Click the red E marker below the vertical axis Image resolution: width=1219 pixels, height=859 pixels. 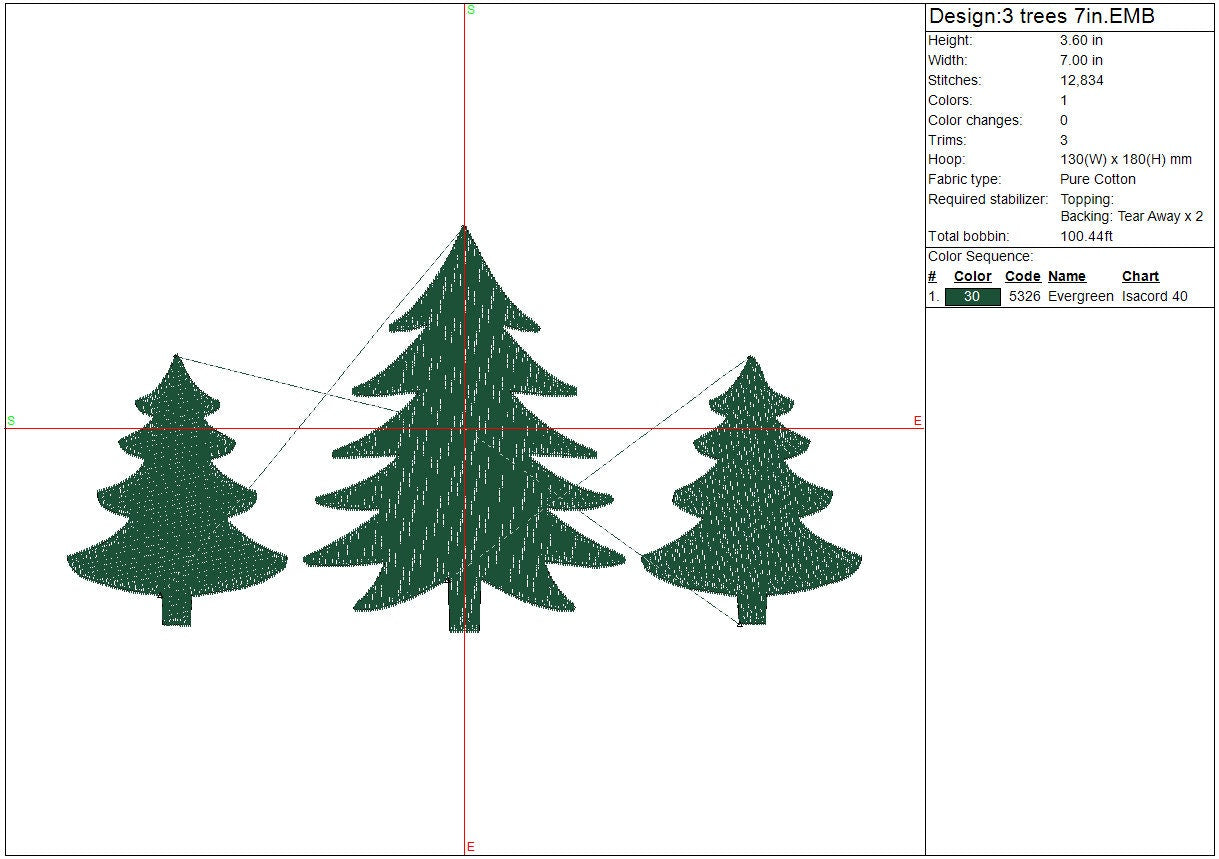[471, 847]
